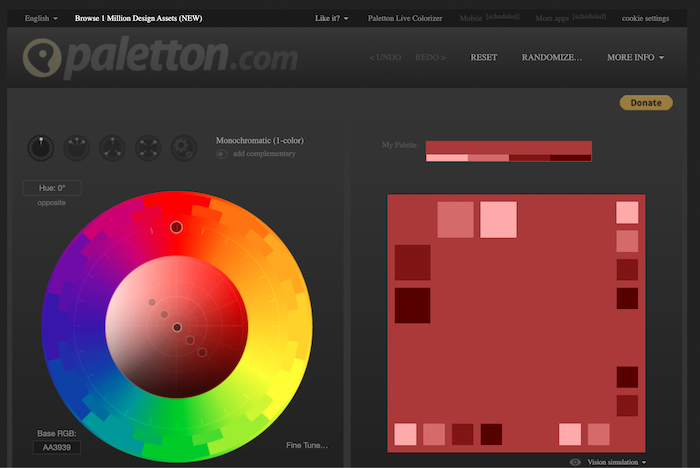Select the Free-style gear scheme icon
This screenshot has width=700, height=468.
tap(183, 149)
